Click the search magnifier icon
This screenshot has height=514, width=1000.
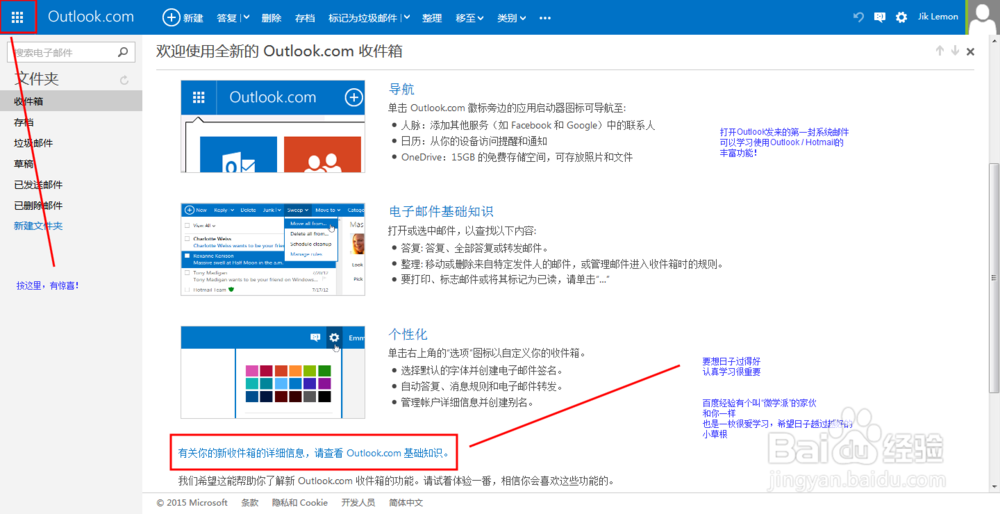123,52
